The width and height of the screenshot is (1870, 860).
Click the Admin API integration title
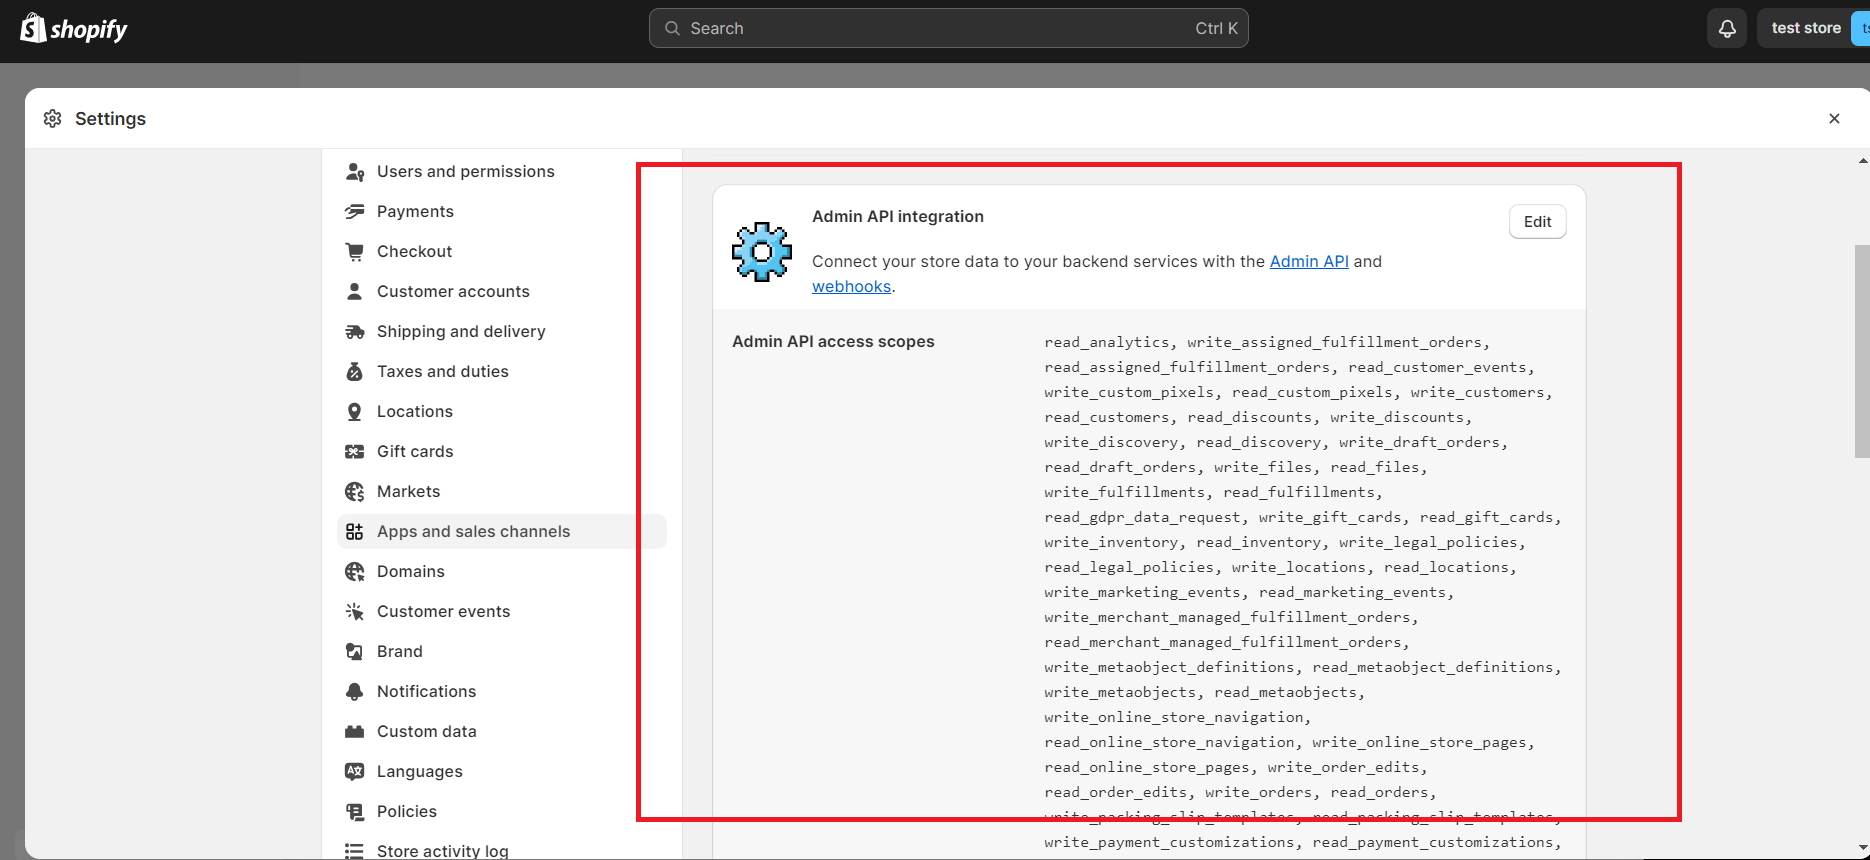click(x=898, y=217)
